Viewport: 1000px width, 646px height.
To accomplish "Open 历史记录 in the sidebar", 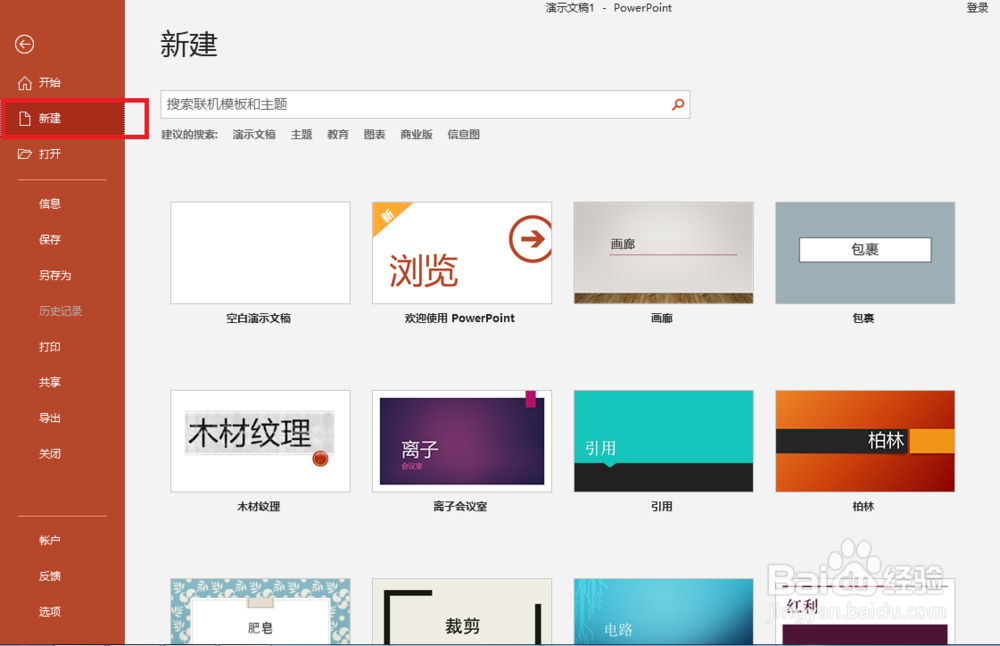I will click(61, 311).
